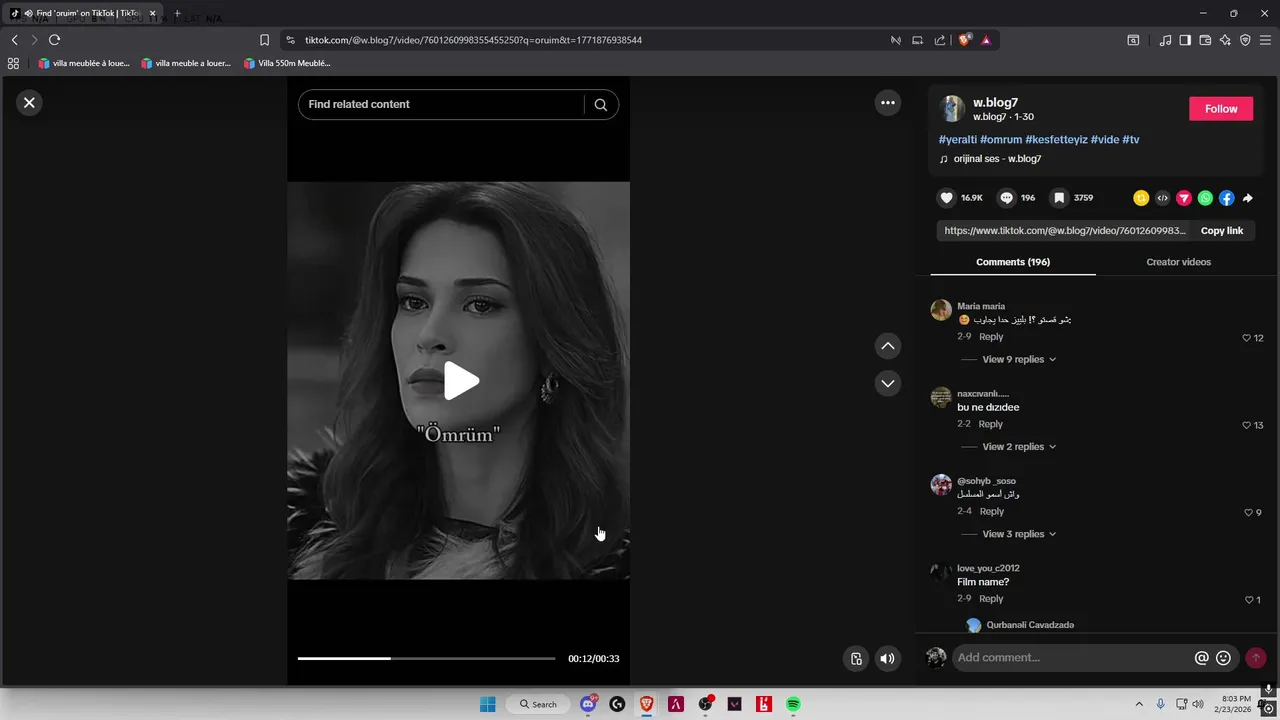Click the share page icon in address bar

(x=940, y=40)
